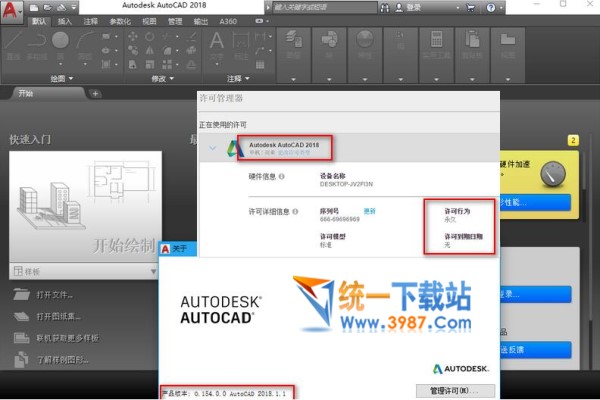Image resolution: width=600 pixels, height=400 pixels.
Task: Switch to the 管理 ribbon tab
Action: point(175,21)
